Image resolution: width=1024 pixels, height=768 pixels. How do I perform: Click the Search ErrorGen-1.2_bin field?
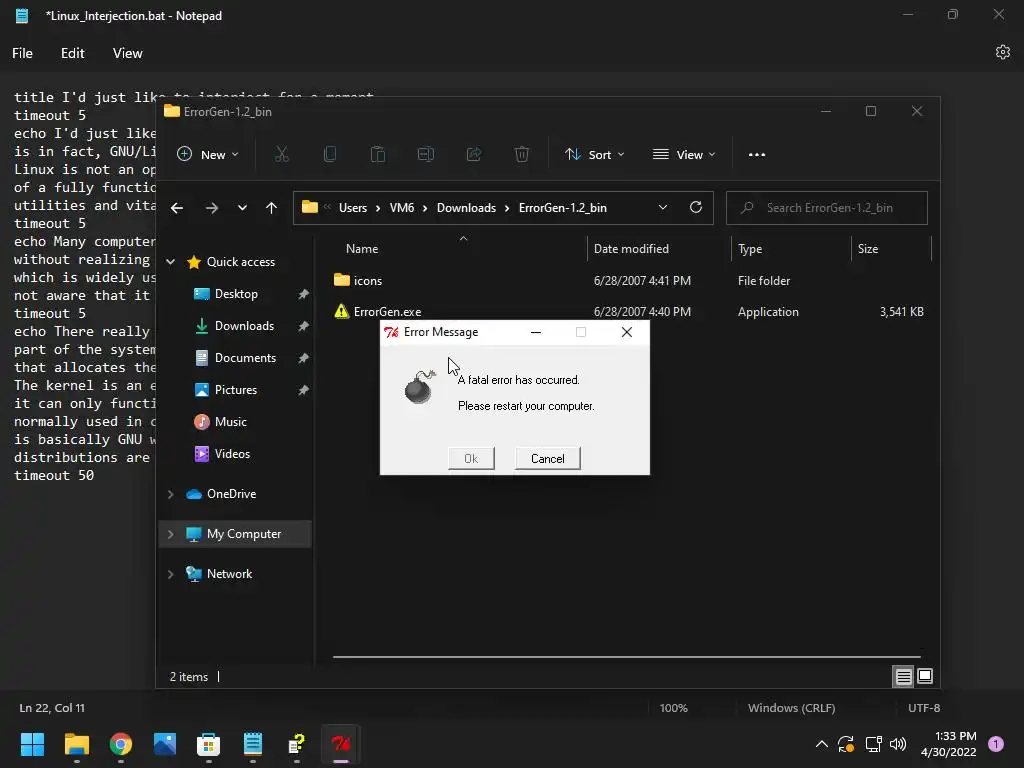(827, 208)
